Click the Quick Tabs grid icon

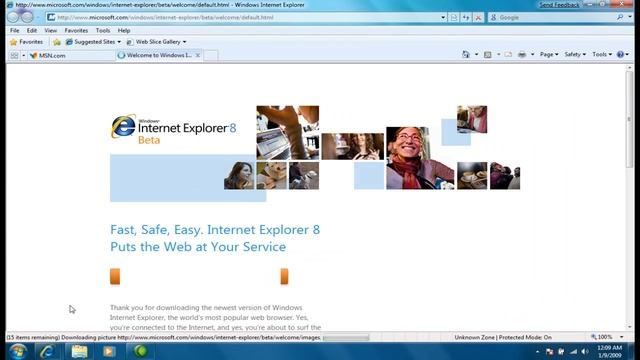pos(14,56)
